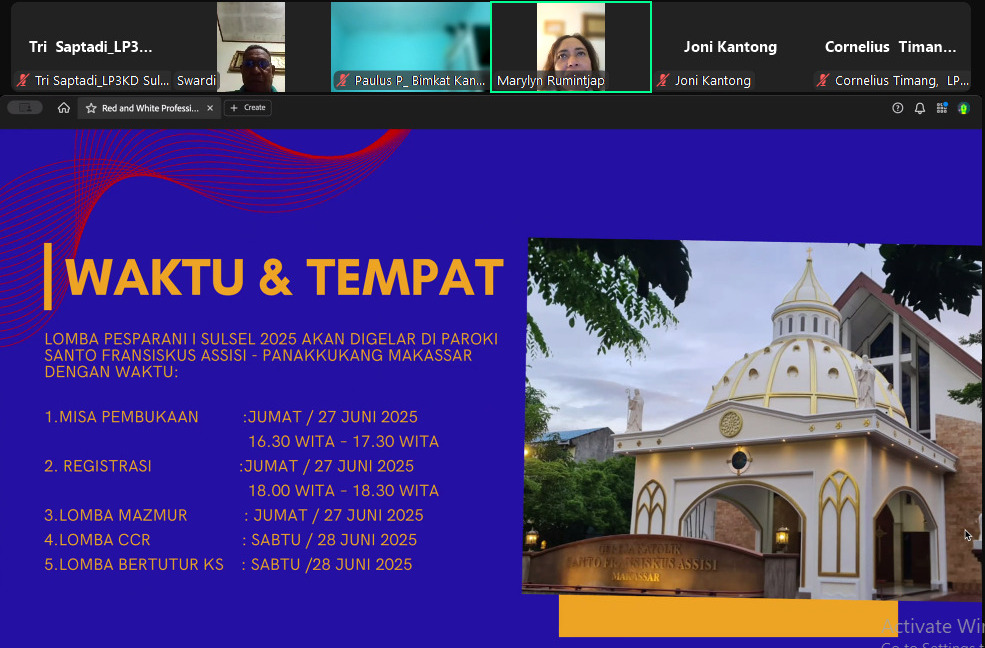Show notifications via the bell icon
985x648 pixels.
tap(920, 108)
